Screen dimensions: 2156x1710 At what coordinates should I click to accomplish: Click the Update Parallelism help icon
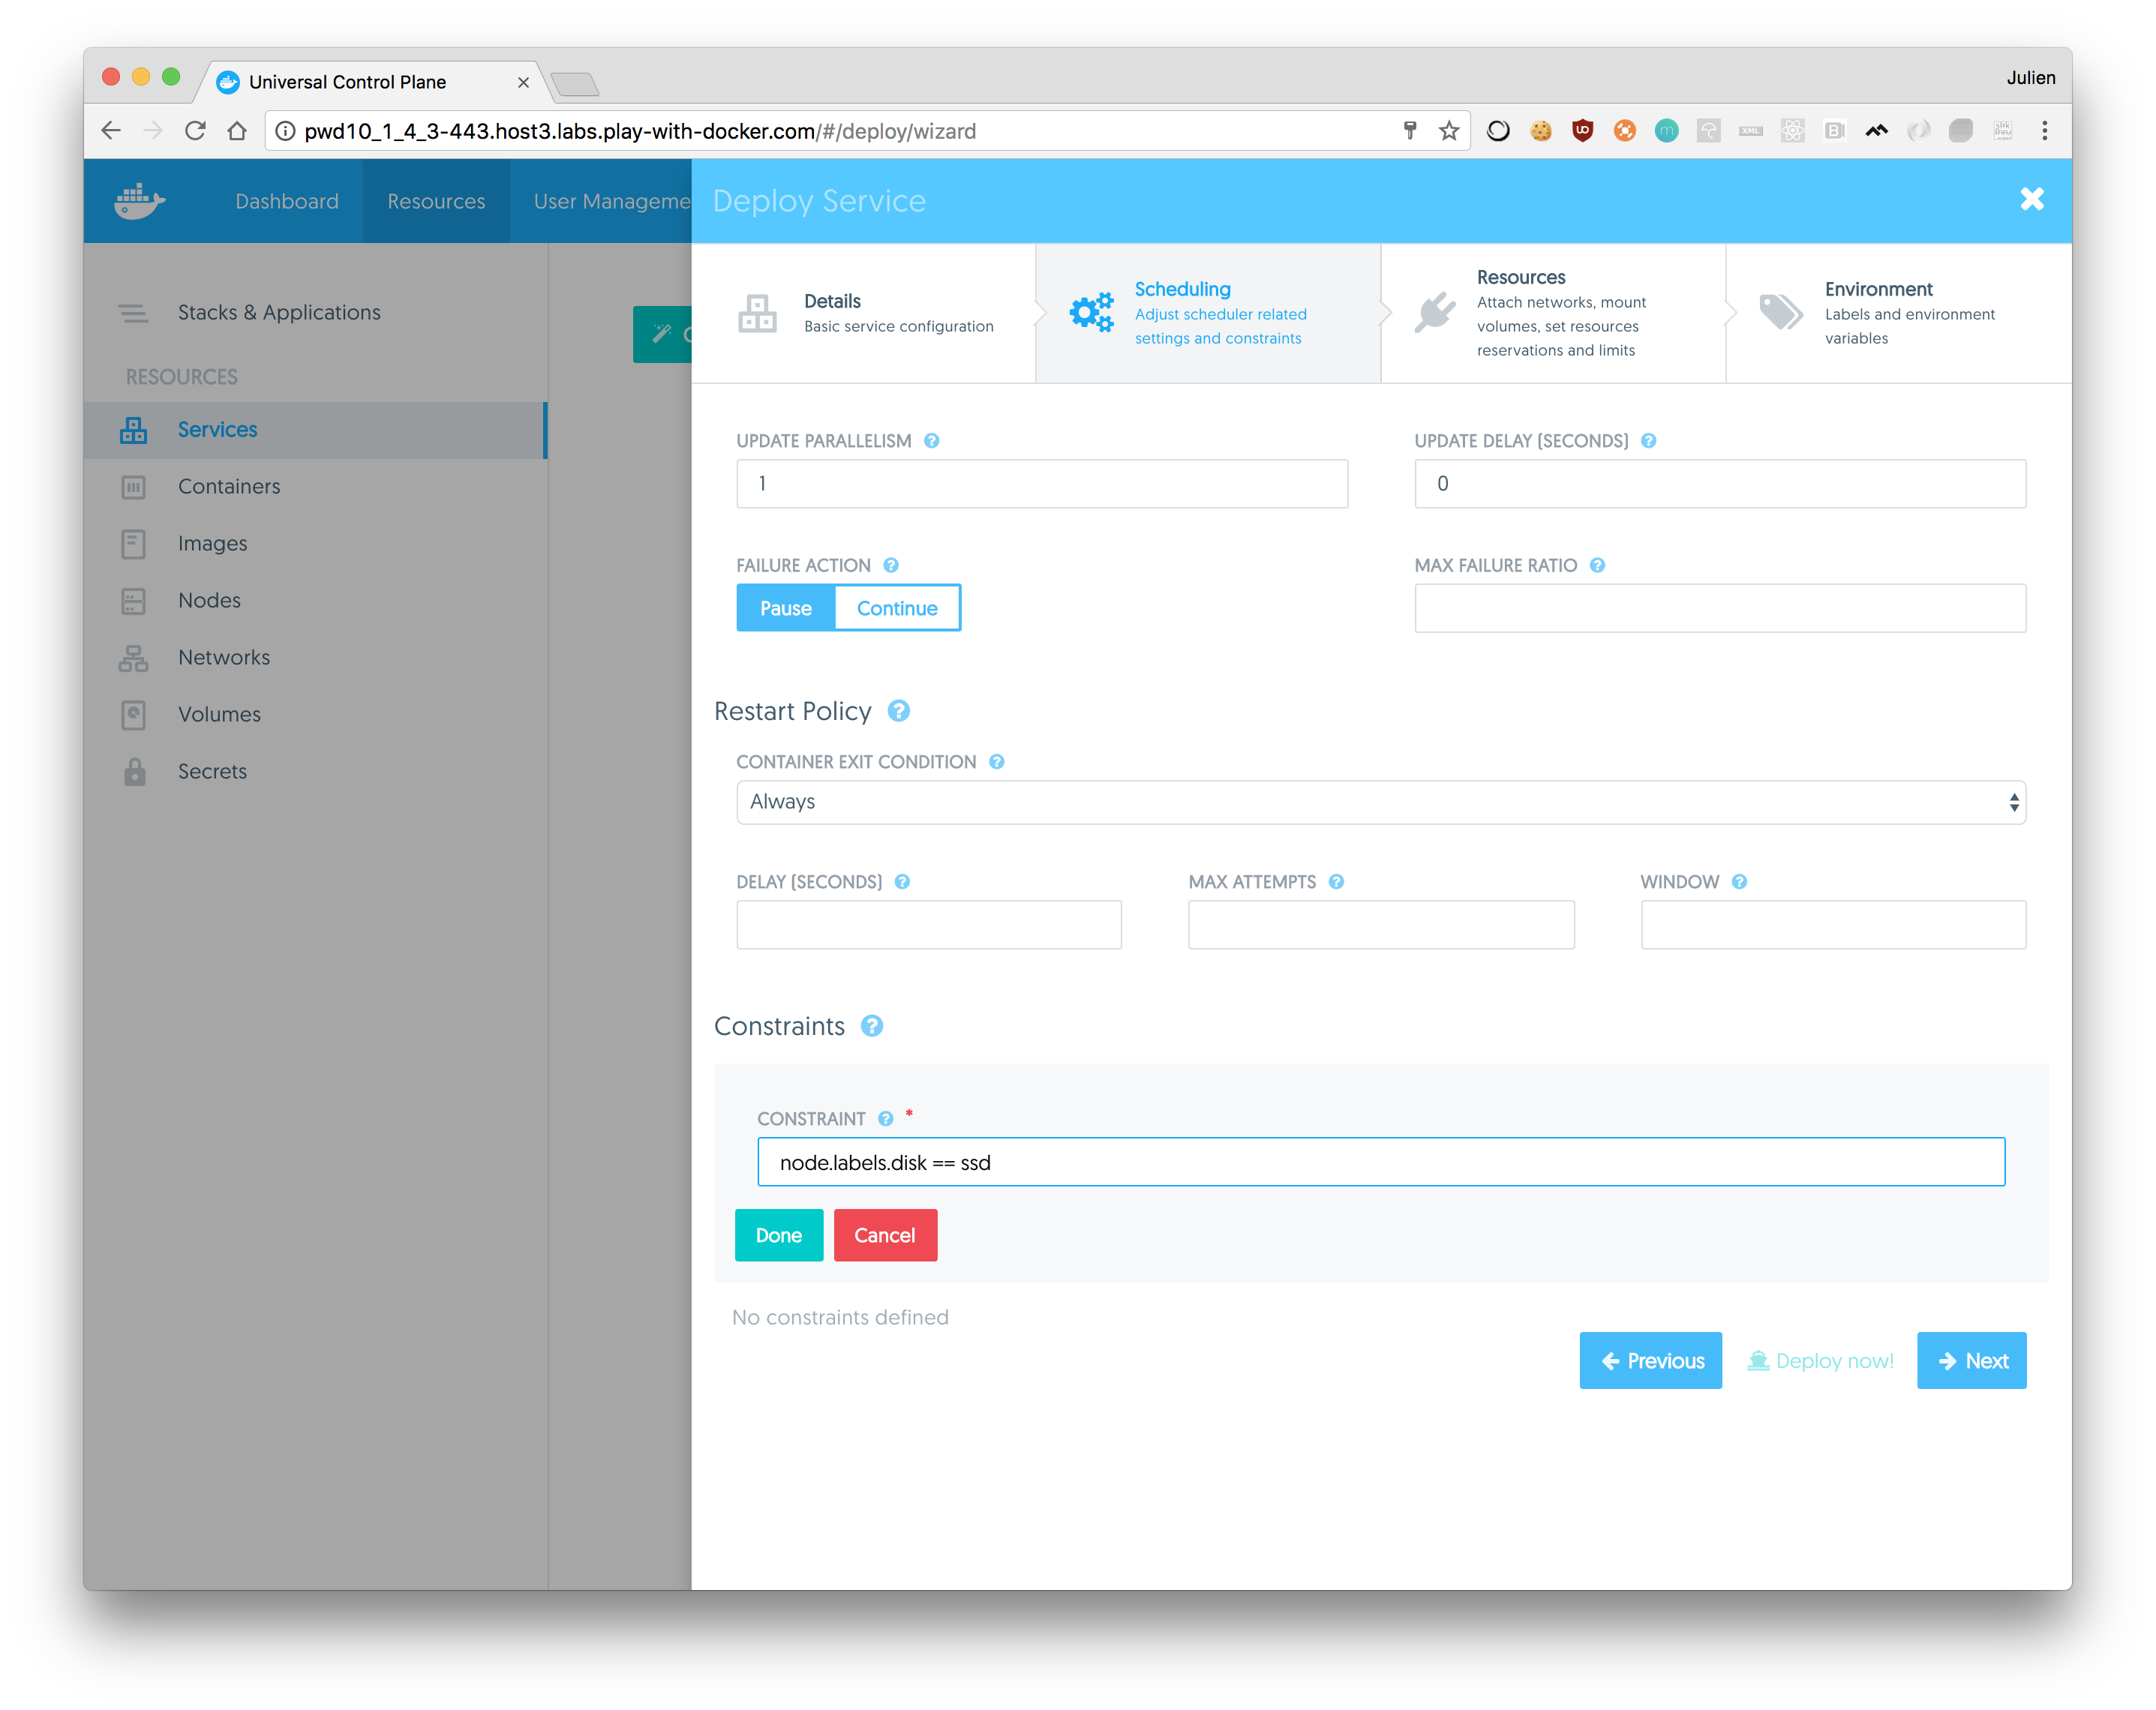(931, 441)
